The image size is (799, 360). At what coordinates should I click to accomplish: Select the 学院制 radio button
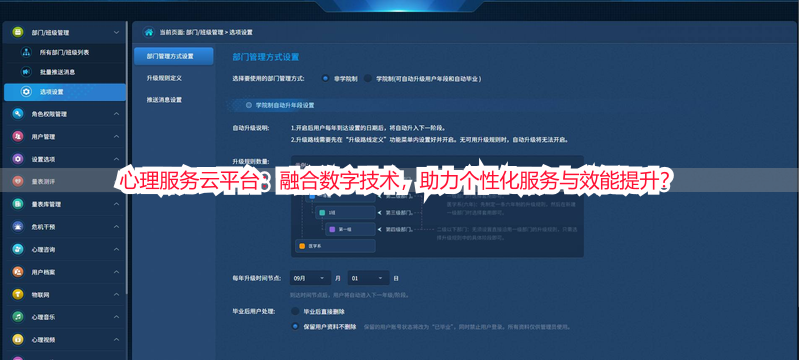click(367, 79)
